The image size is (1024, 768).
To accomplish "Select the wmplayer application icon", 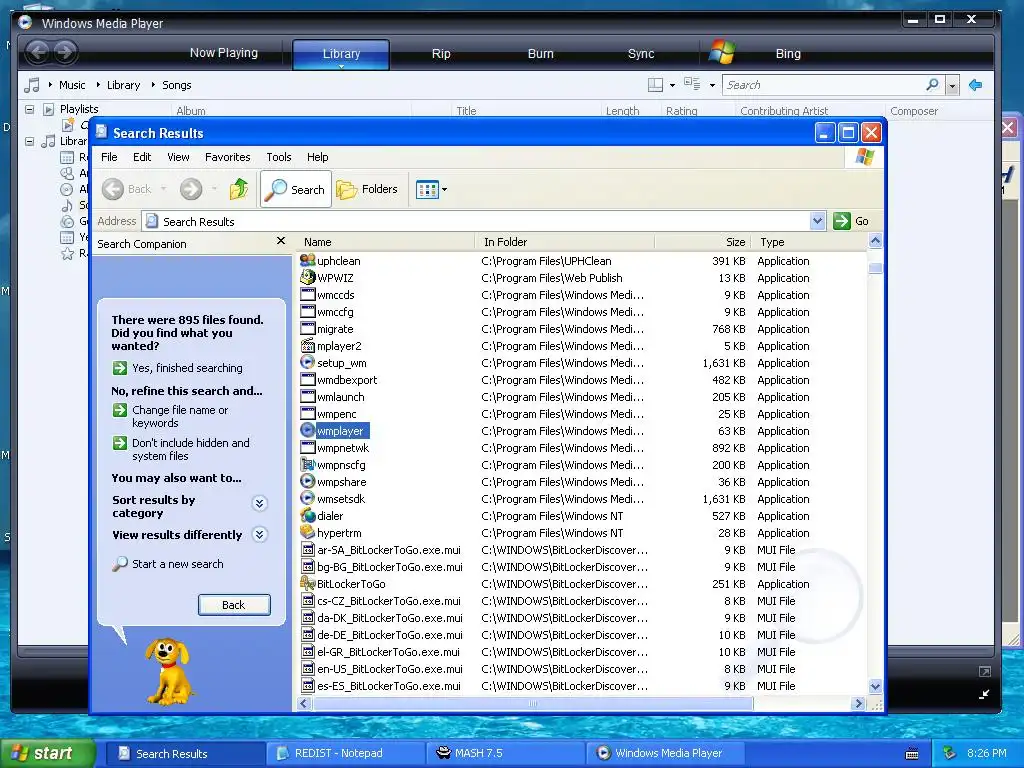I will [308, 430].
